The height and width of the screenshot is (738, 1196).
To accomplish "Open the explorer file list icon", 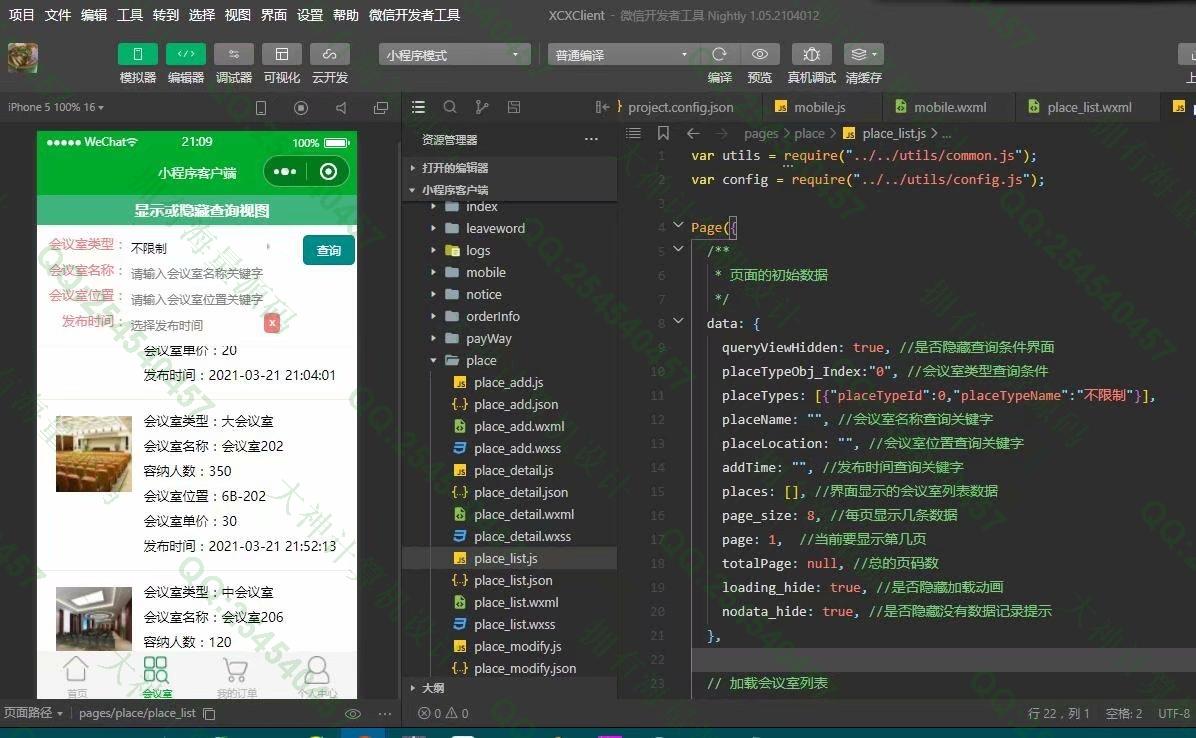I will click(418, 107).
